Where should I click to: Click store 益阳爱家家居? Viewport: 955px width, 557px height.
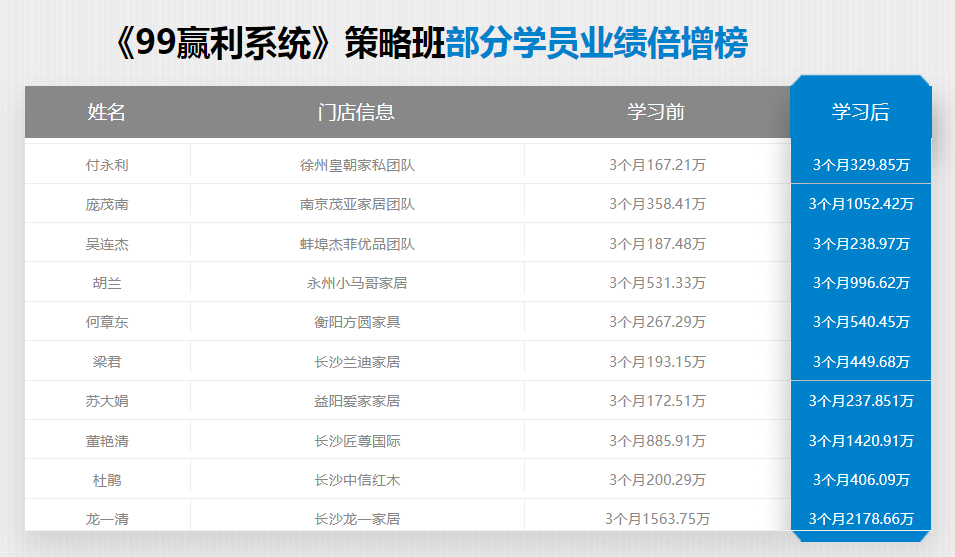coord(357,401)
